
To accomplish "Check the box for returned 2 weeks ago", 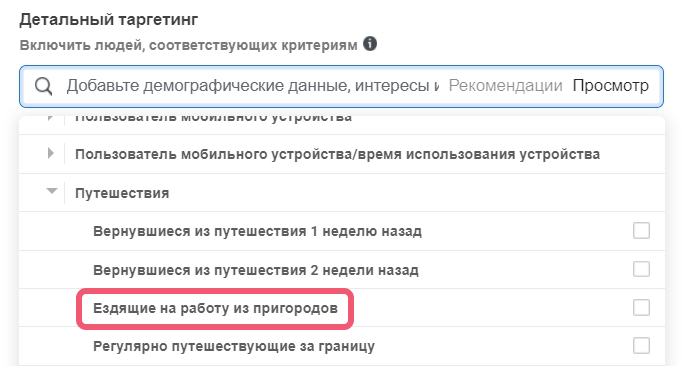I will 641,269.
